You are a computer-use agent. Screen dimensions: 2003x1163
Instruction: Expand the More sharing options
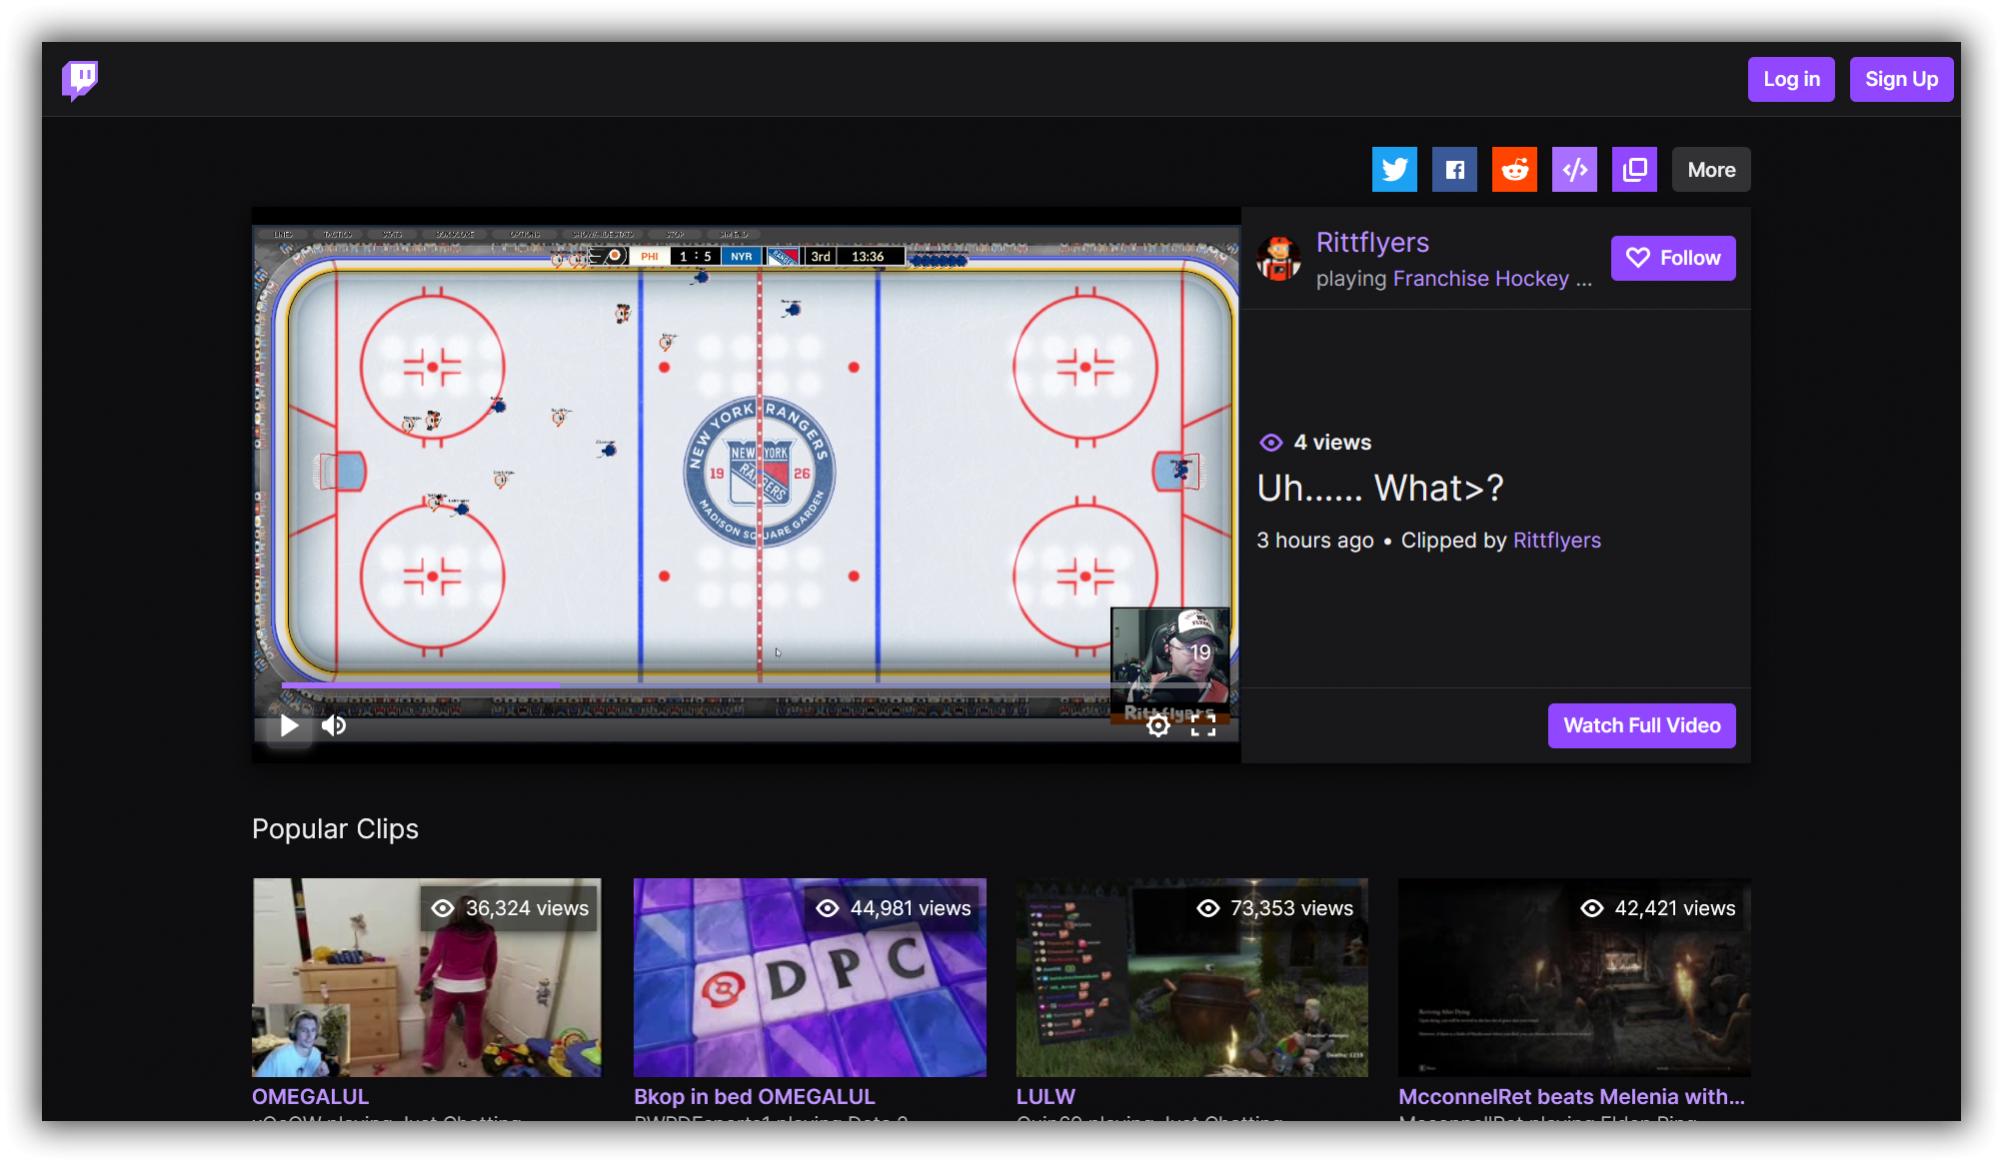[1710, 169]
